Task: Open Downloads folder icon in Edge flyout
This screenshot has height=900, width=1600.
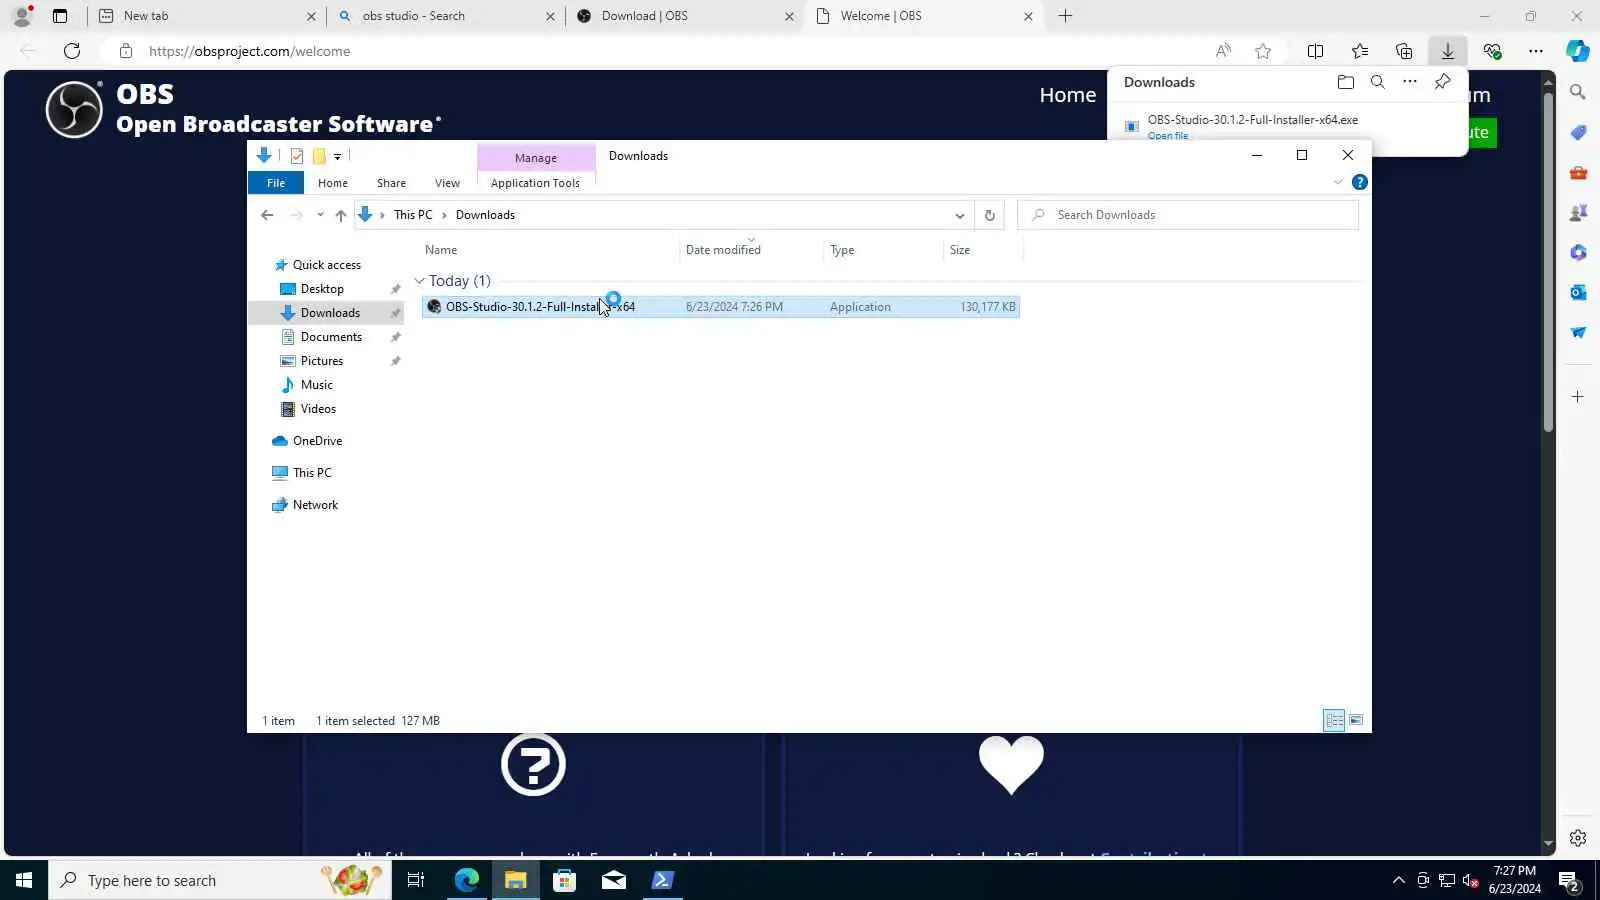Action: tap(1345, 82)
